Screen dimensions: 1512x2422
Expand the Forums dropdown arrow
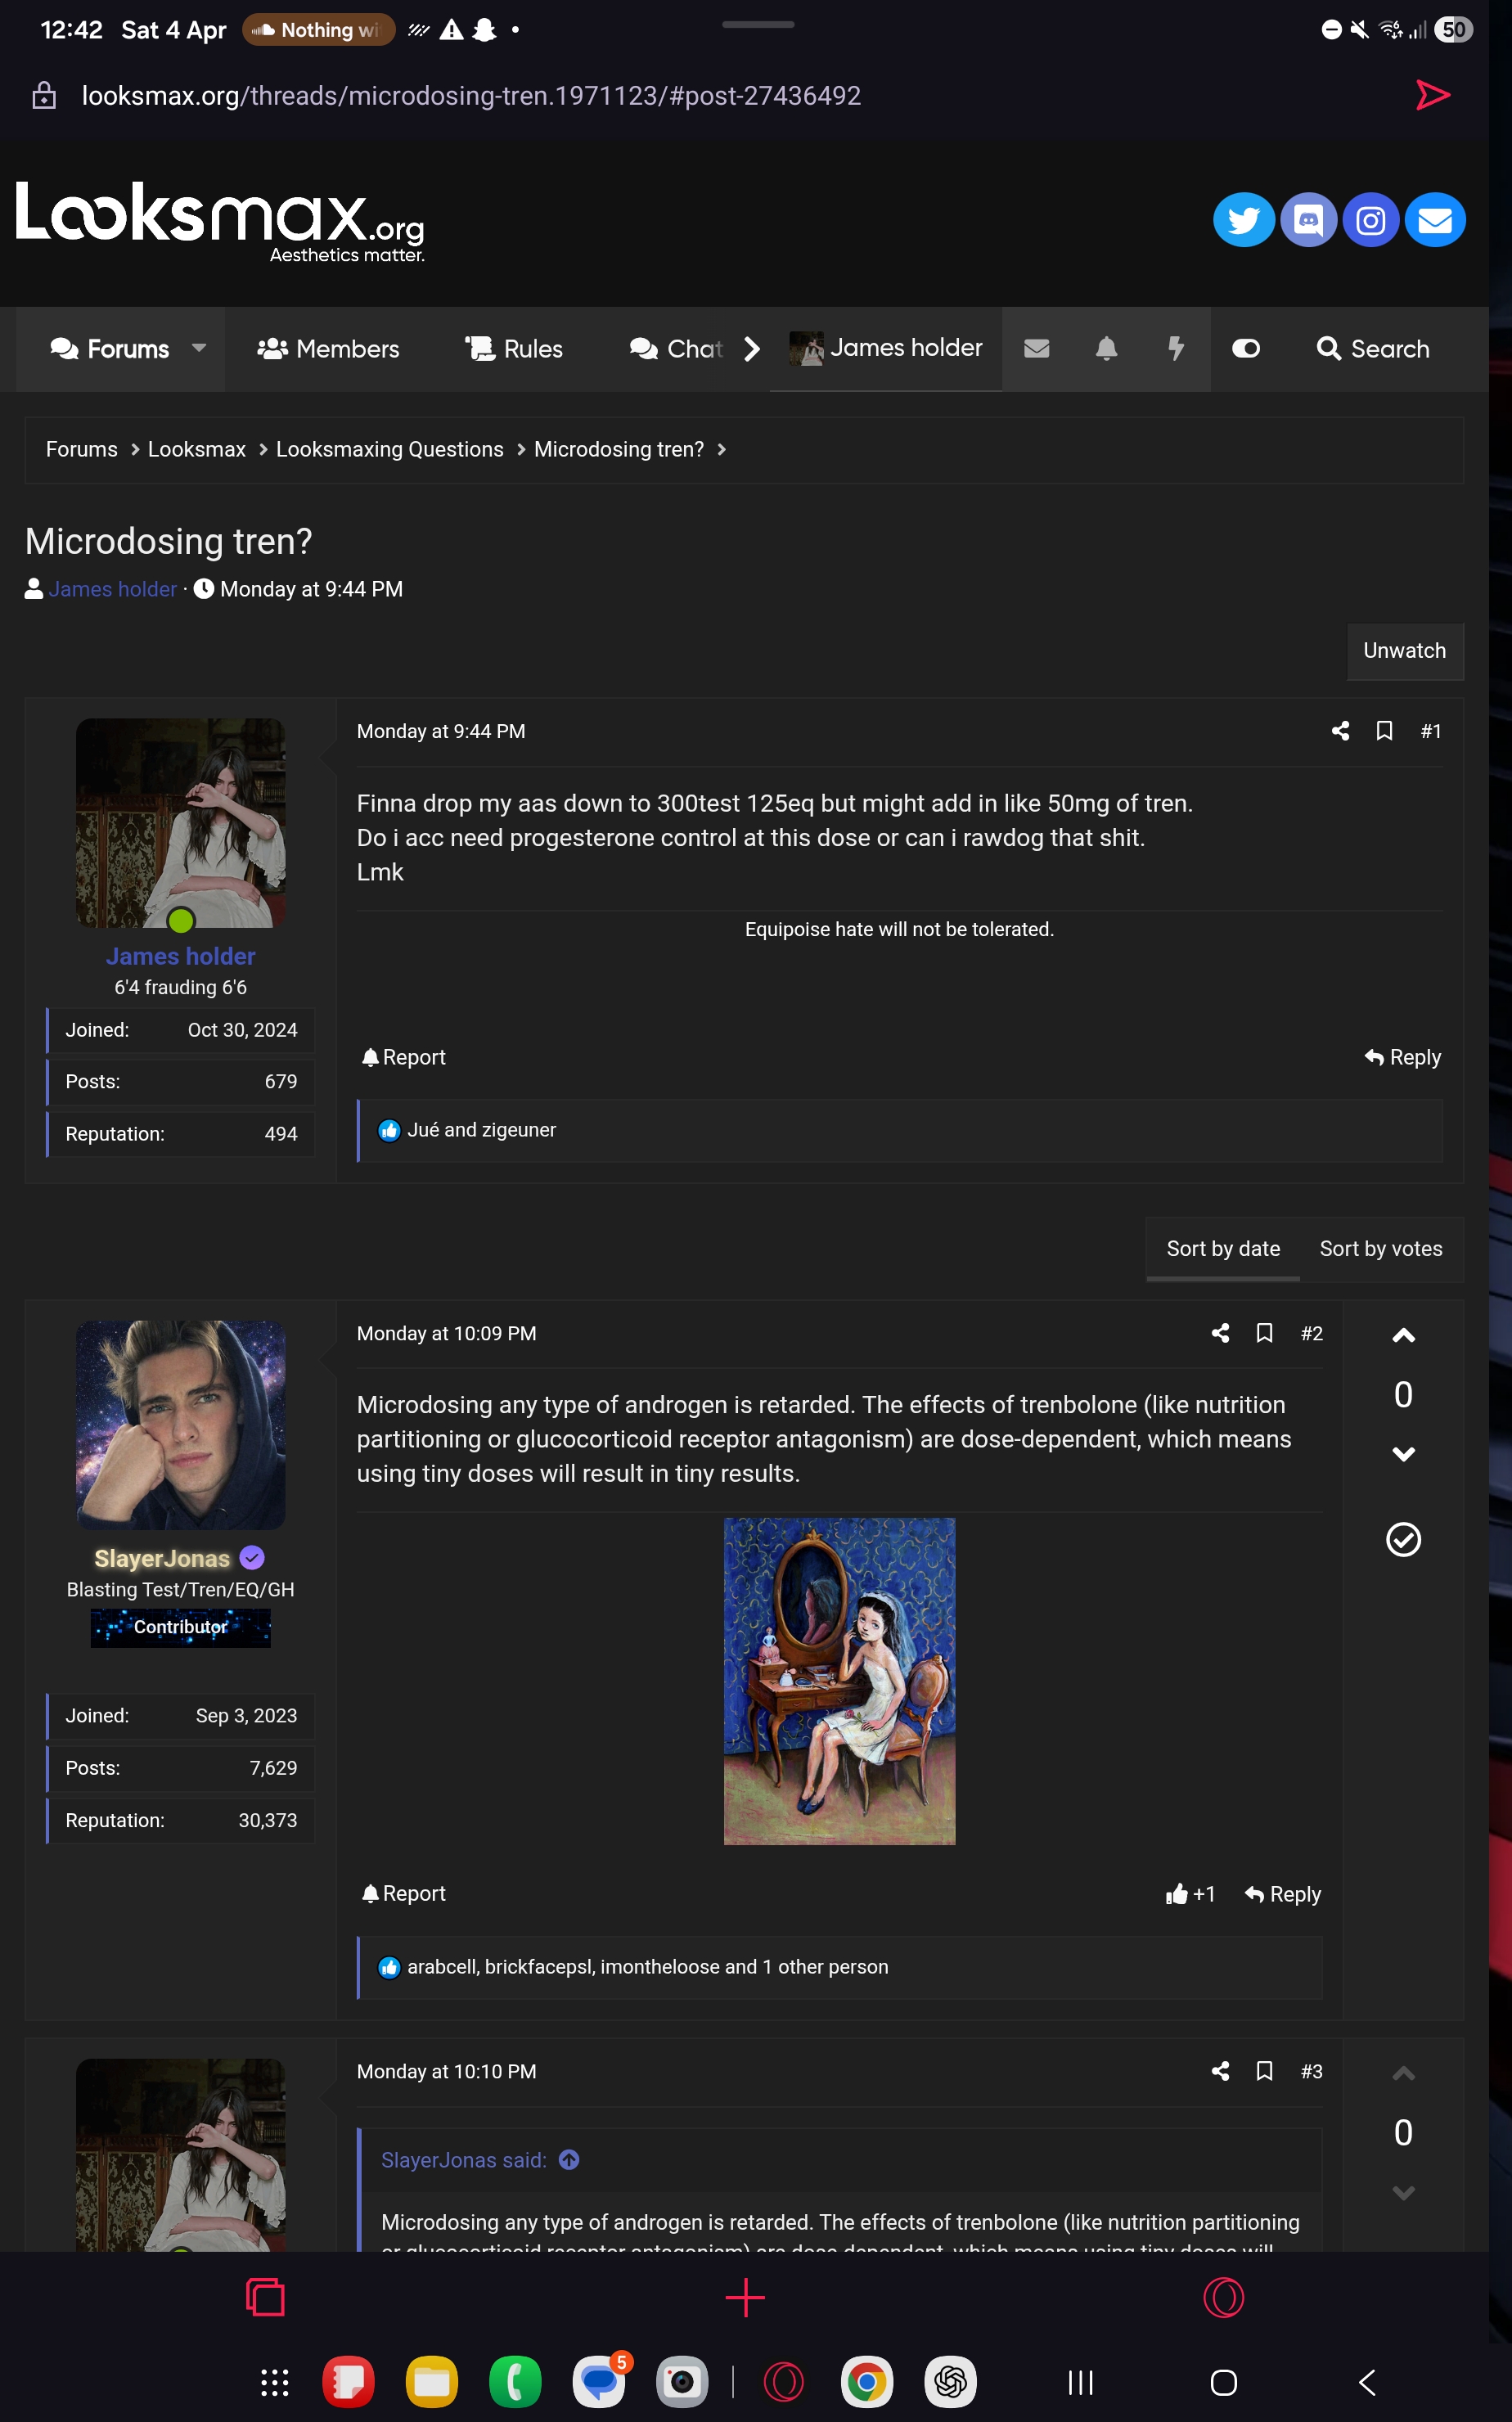pyautogui.click(x=199, y=348)
